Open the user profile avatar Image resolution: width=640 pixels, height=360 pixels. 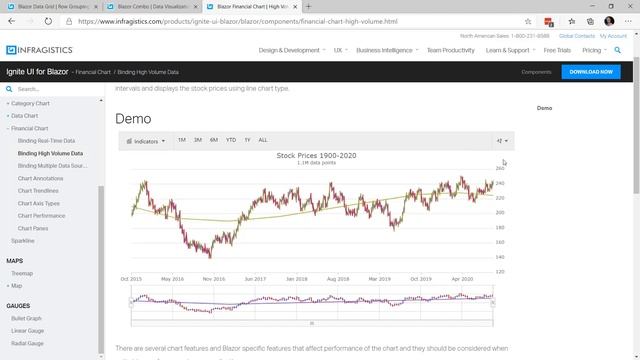tap(609, 21)
